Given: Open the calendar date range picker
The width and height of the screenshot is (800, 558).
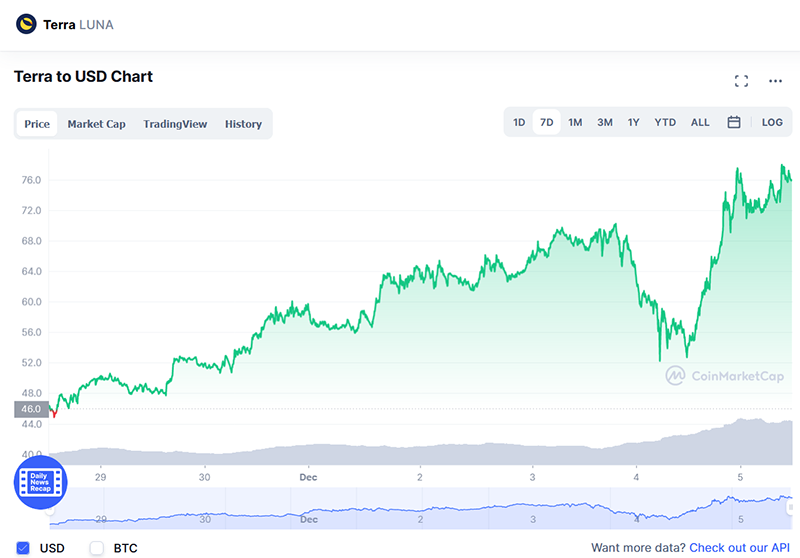Looking at the screenshot, I should [734, 122].
